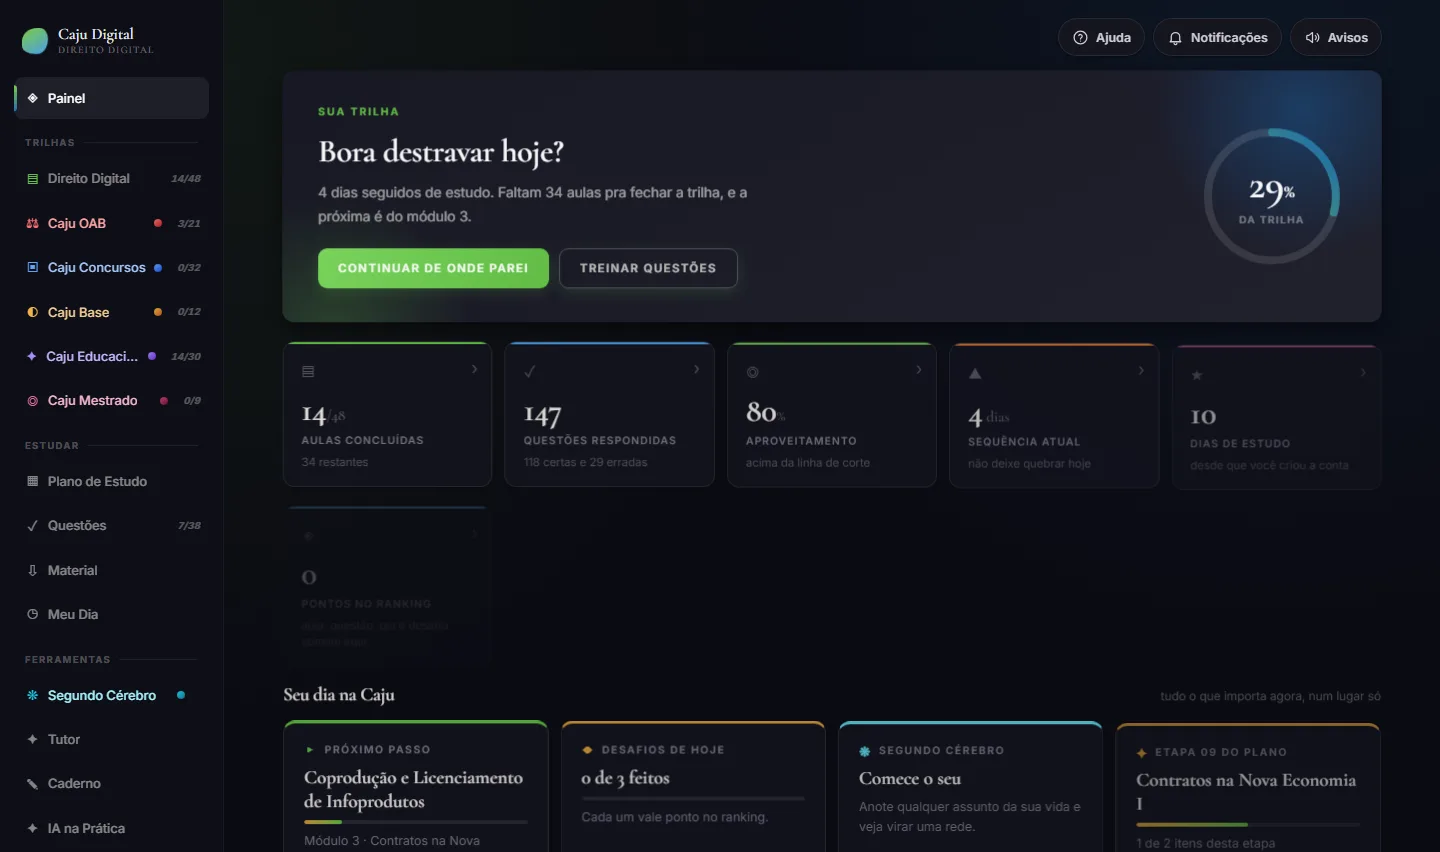This screenshot has height=852, width=1440.
Task: Click the Questões checkmark icon in sidebar
Action: (33, 526)
